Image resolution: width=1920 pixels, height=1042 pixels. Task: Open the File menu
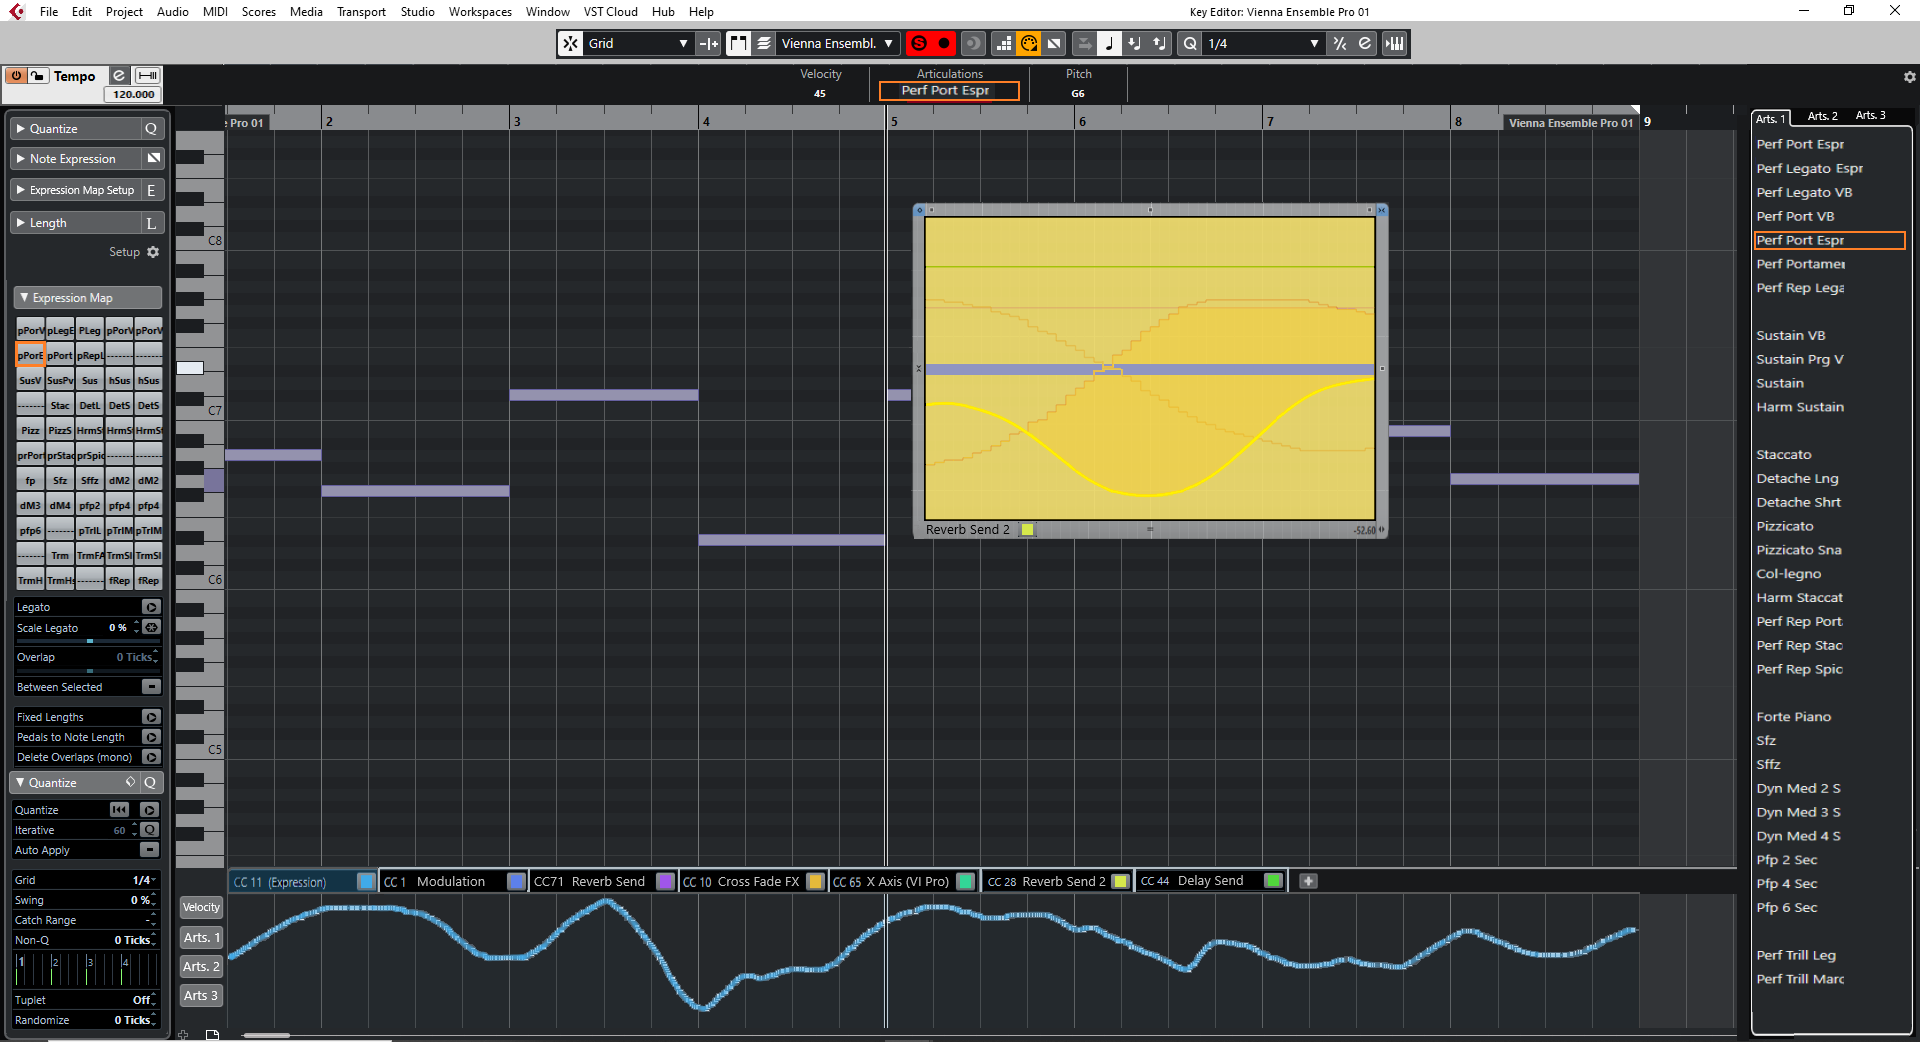(x=49, y=12)
